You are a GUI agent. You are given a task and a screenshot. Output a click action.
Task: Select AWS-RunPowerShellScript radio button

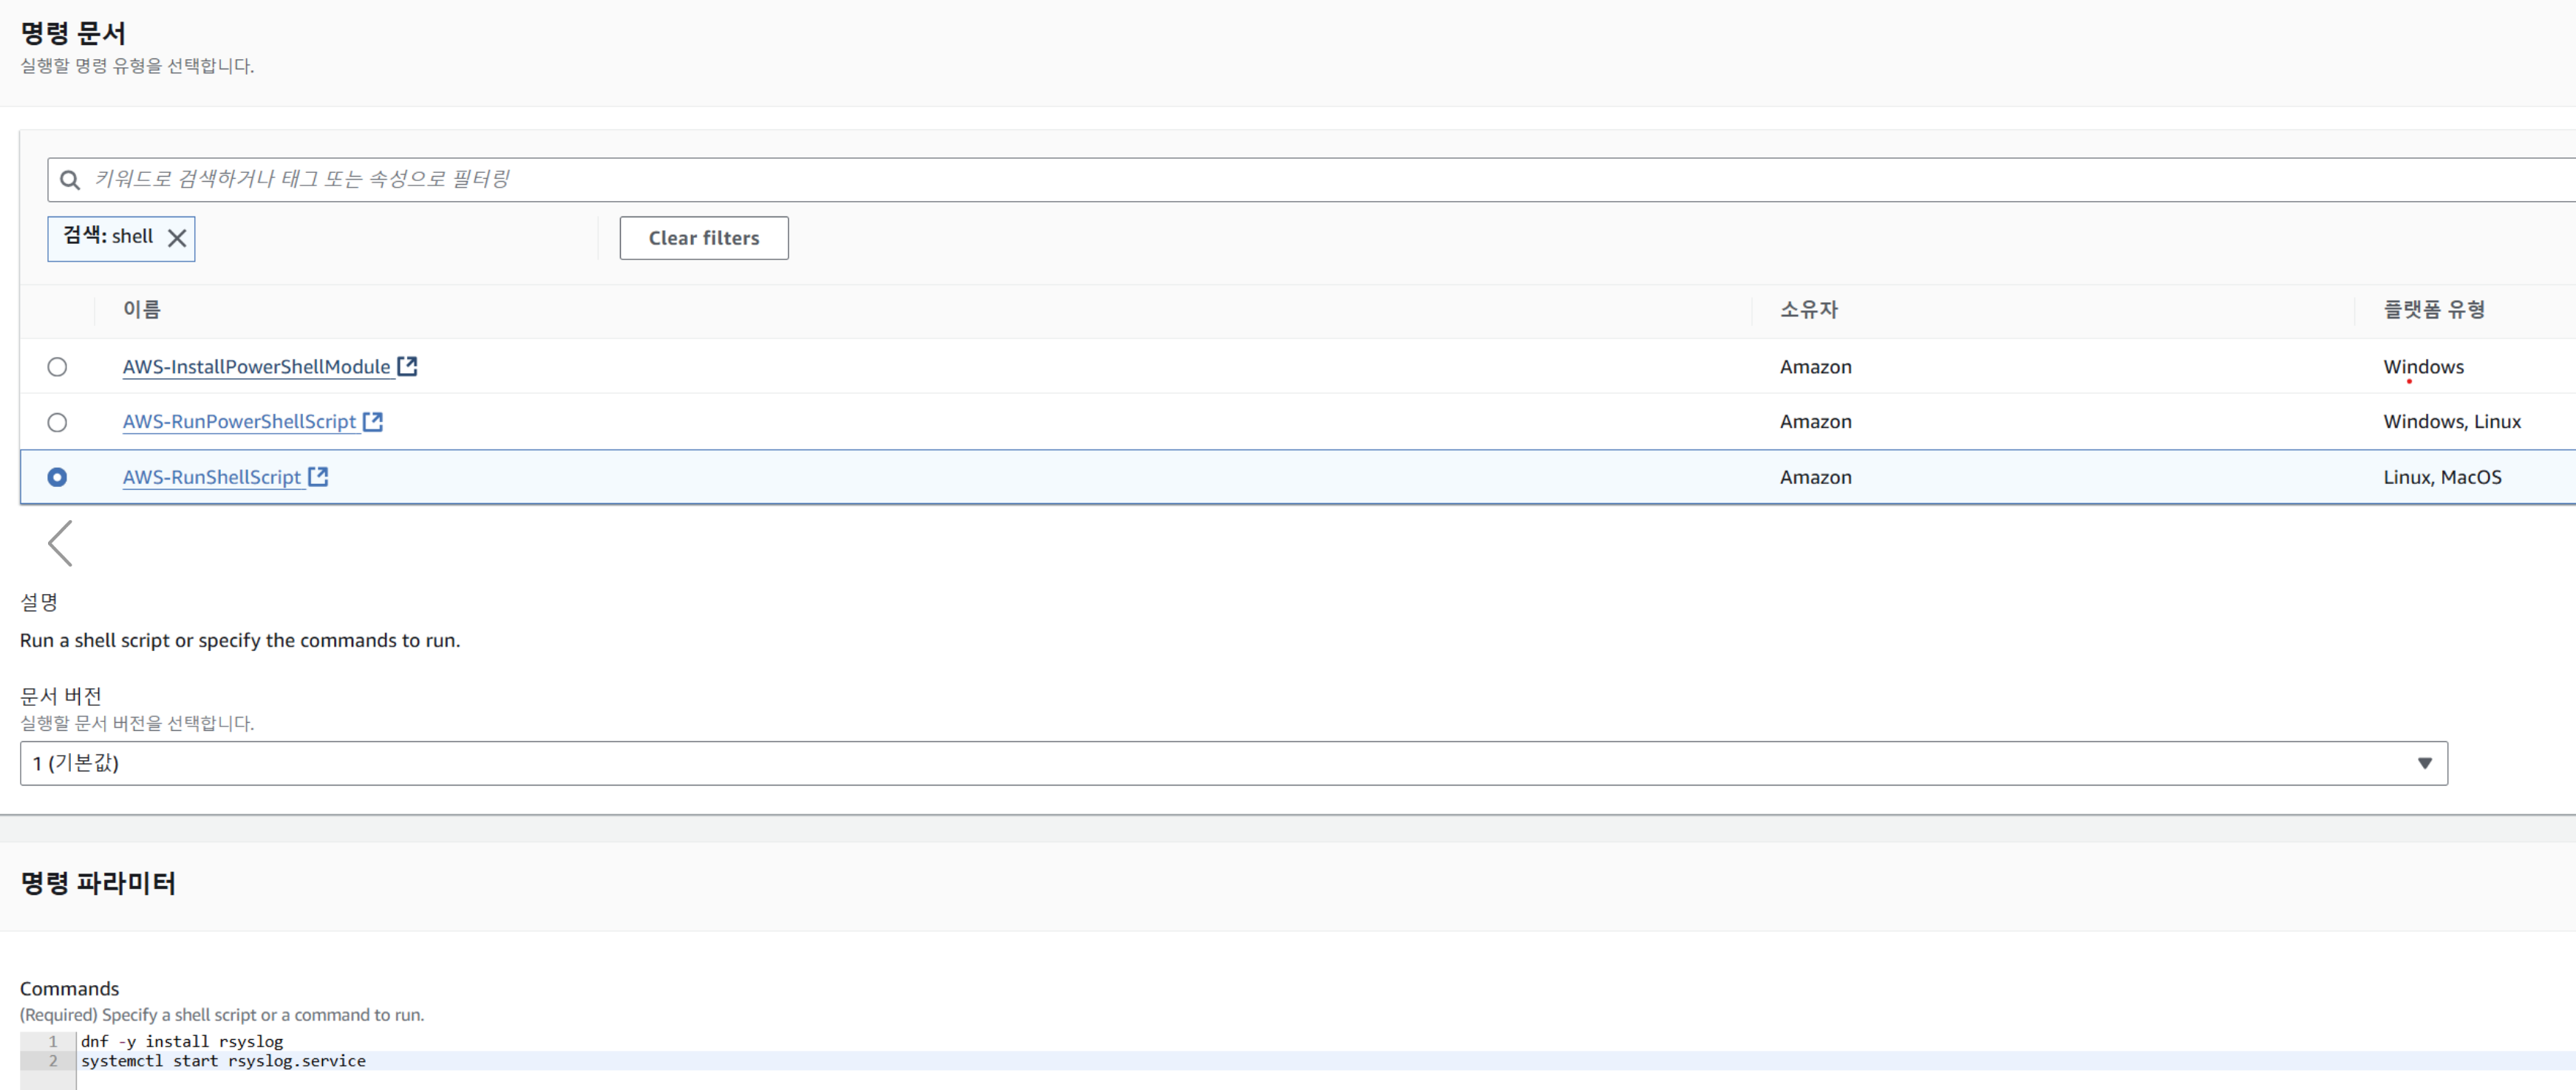point(57,422)
